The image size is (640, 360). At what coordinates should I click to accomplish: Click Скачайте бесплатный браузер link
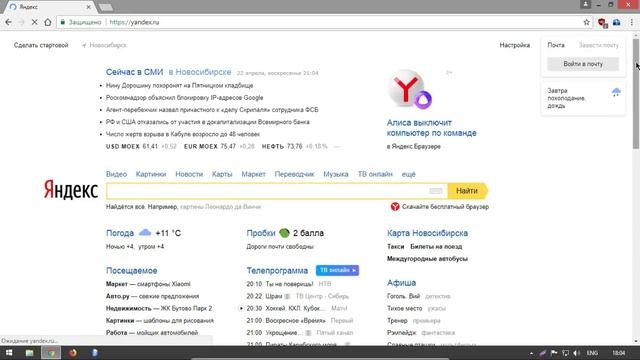coord(445,207)
